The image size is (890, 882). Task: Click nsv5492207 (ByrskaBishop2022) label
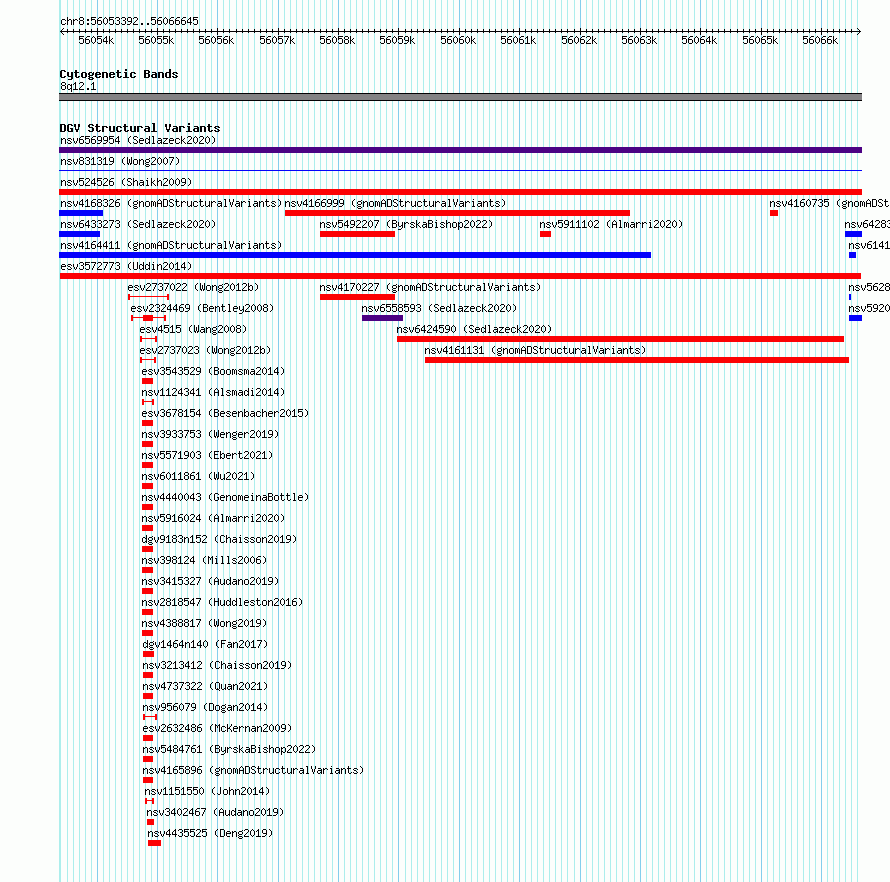(406, 224)
